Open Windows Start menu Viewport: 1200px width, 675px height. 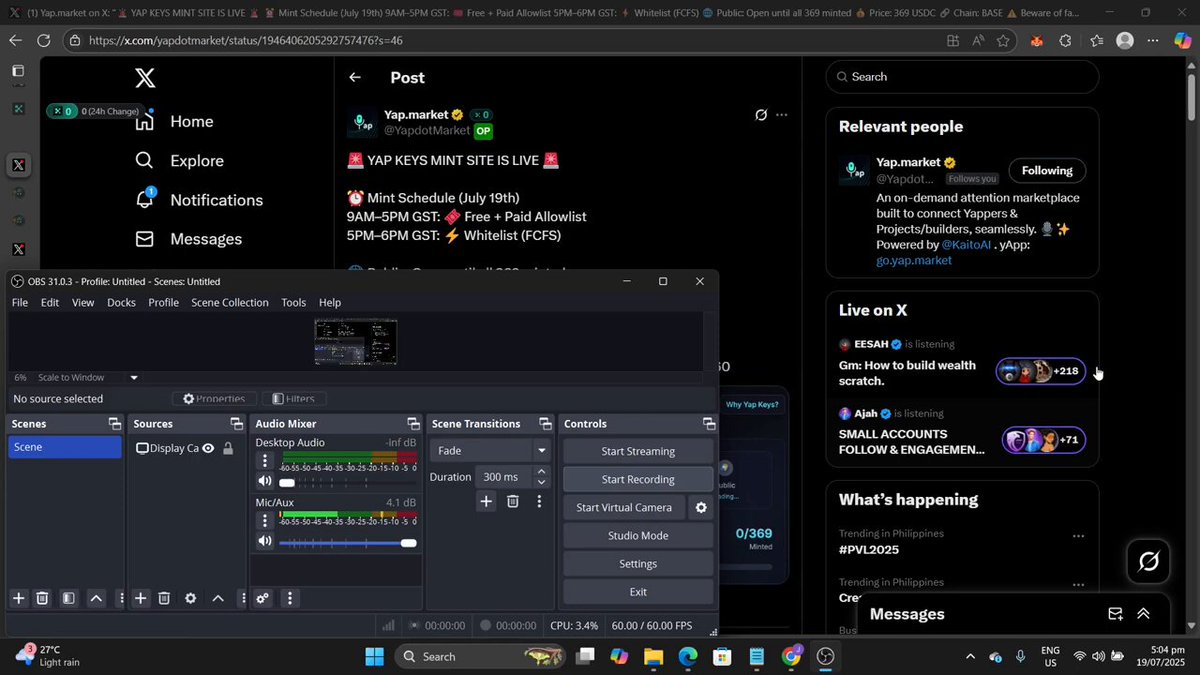(374, 656)
